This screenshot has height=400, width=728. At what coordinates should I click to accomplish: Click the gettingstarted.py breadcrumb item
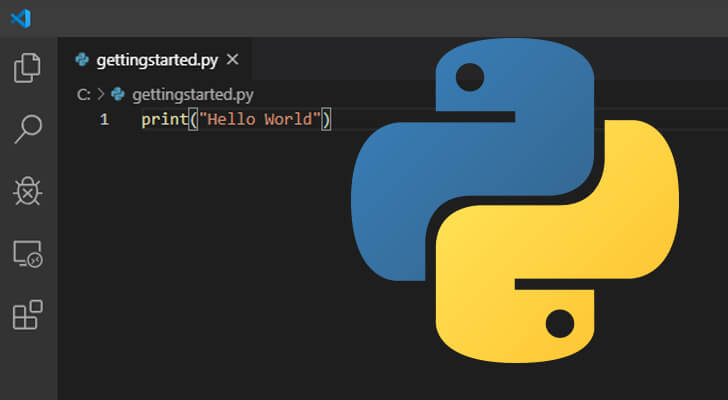coord(193,95)
